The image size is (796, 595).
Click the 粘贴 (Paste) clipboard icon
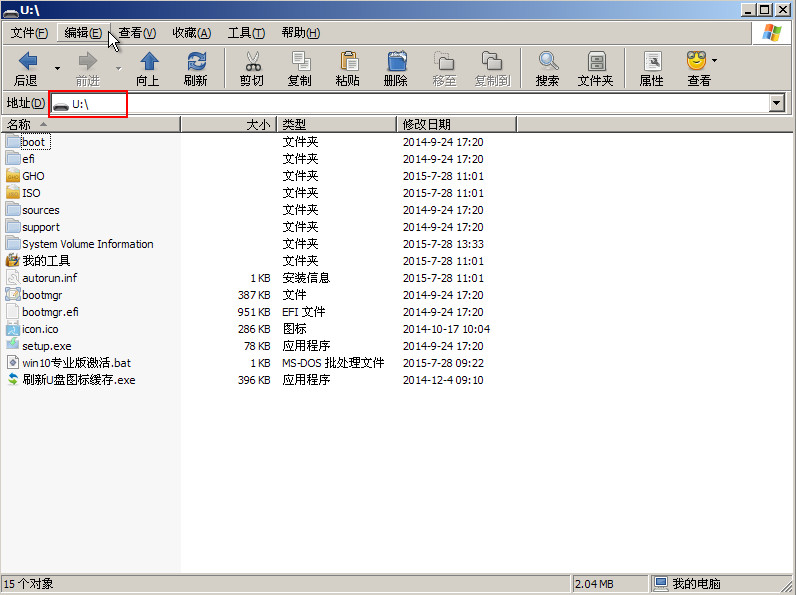click(348, 61)
